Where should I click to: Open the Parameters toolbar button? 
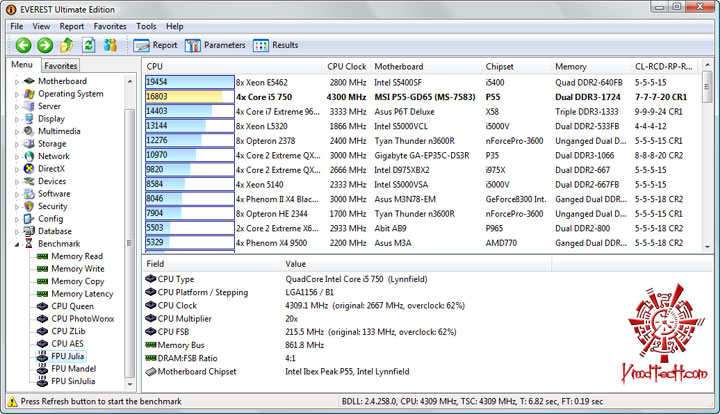[x=215, y=45]
